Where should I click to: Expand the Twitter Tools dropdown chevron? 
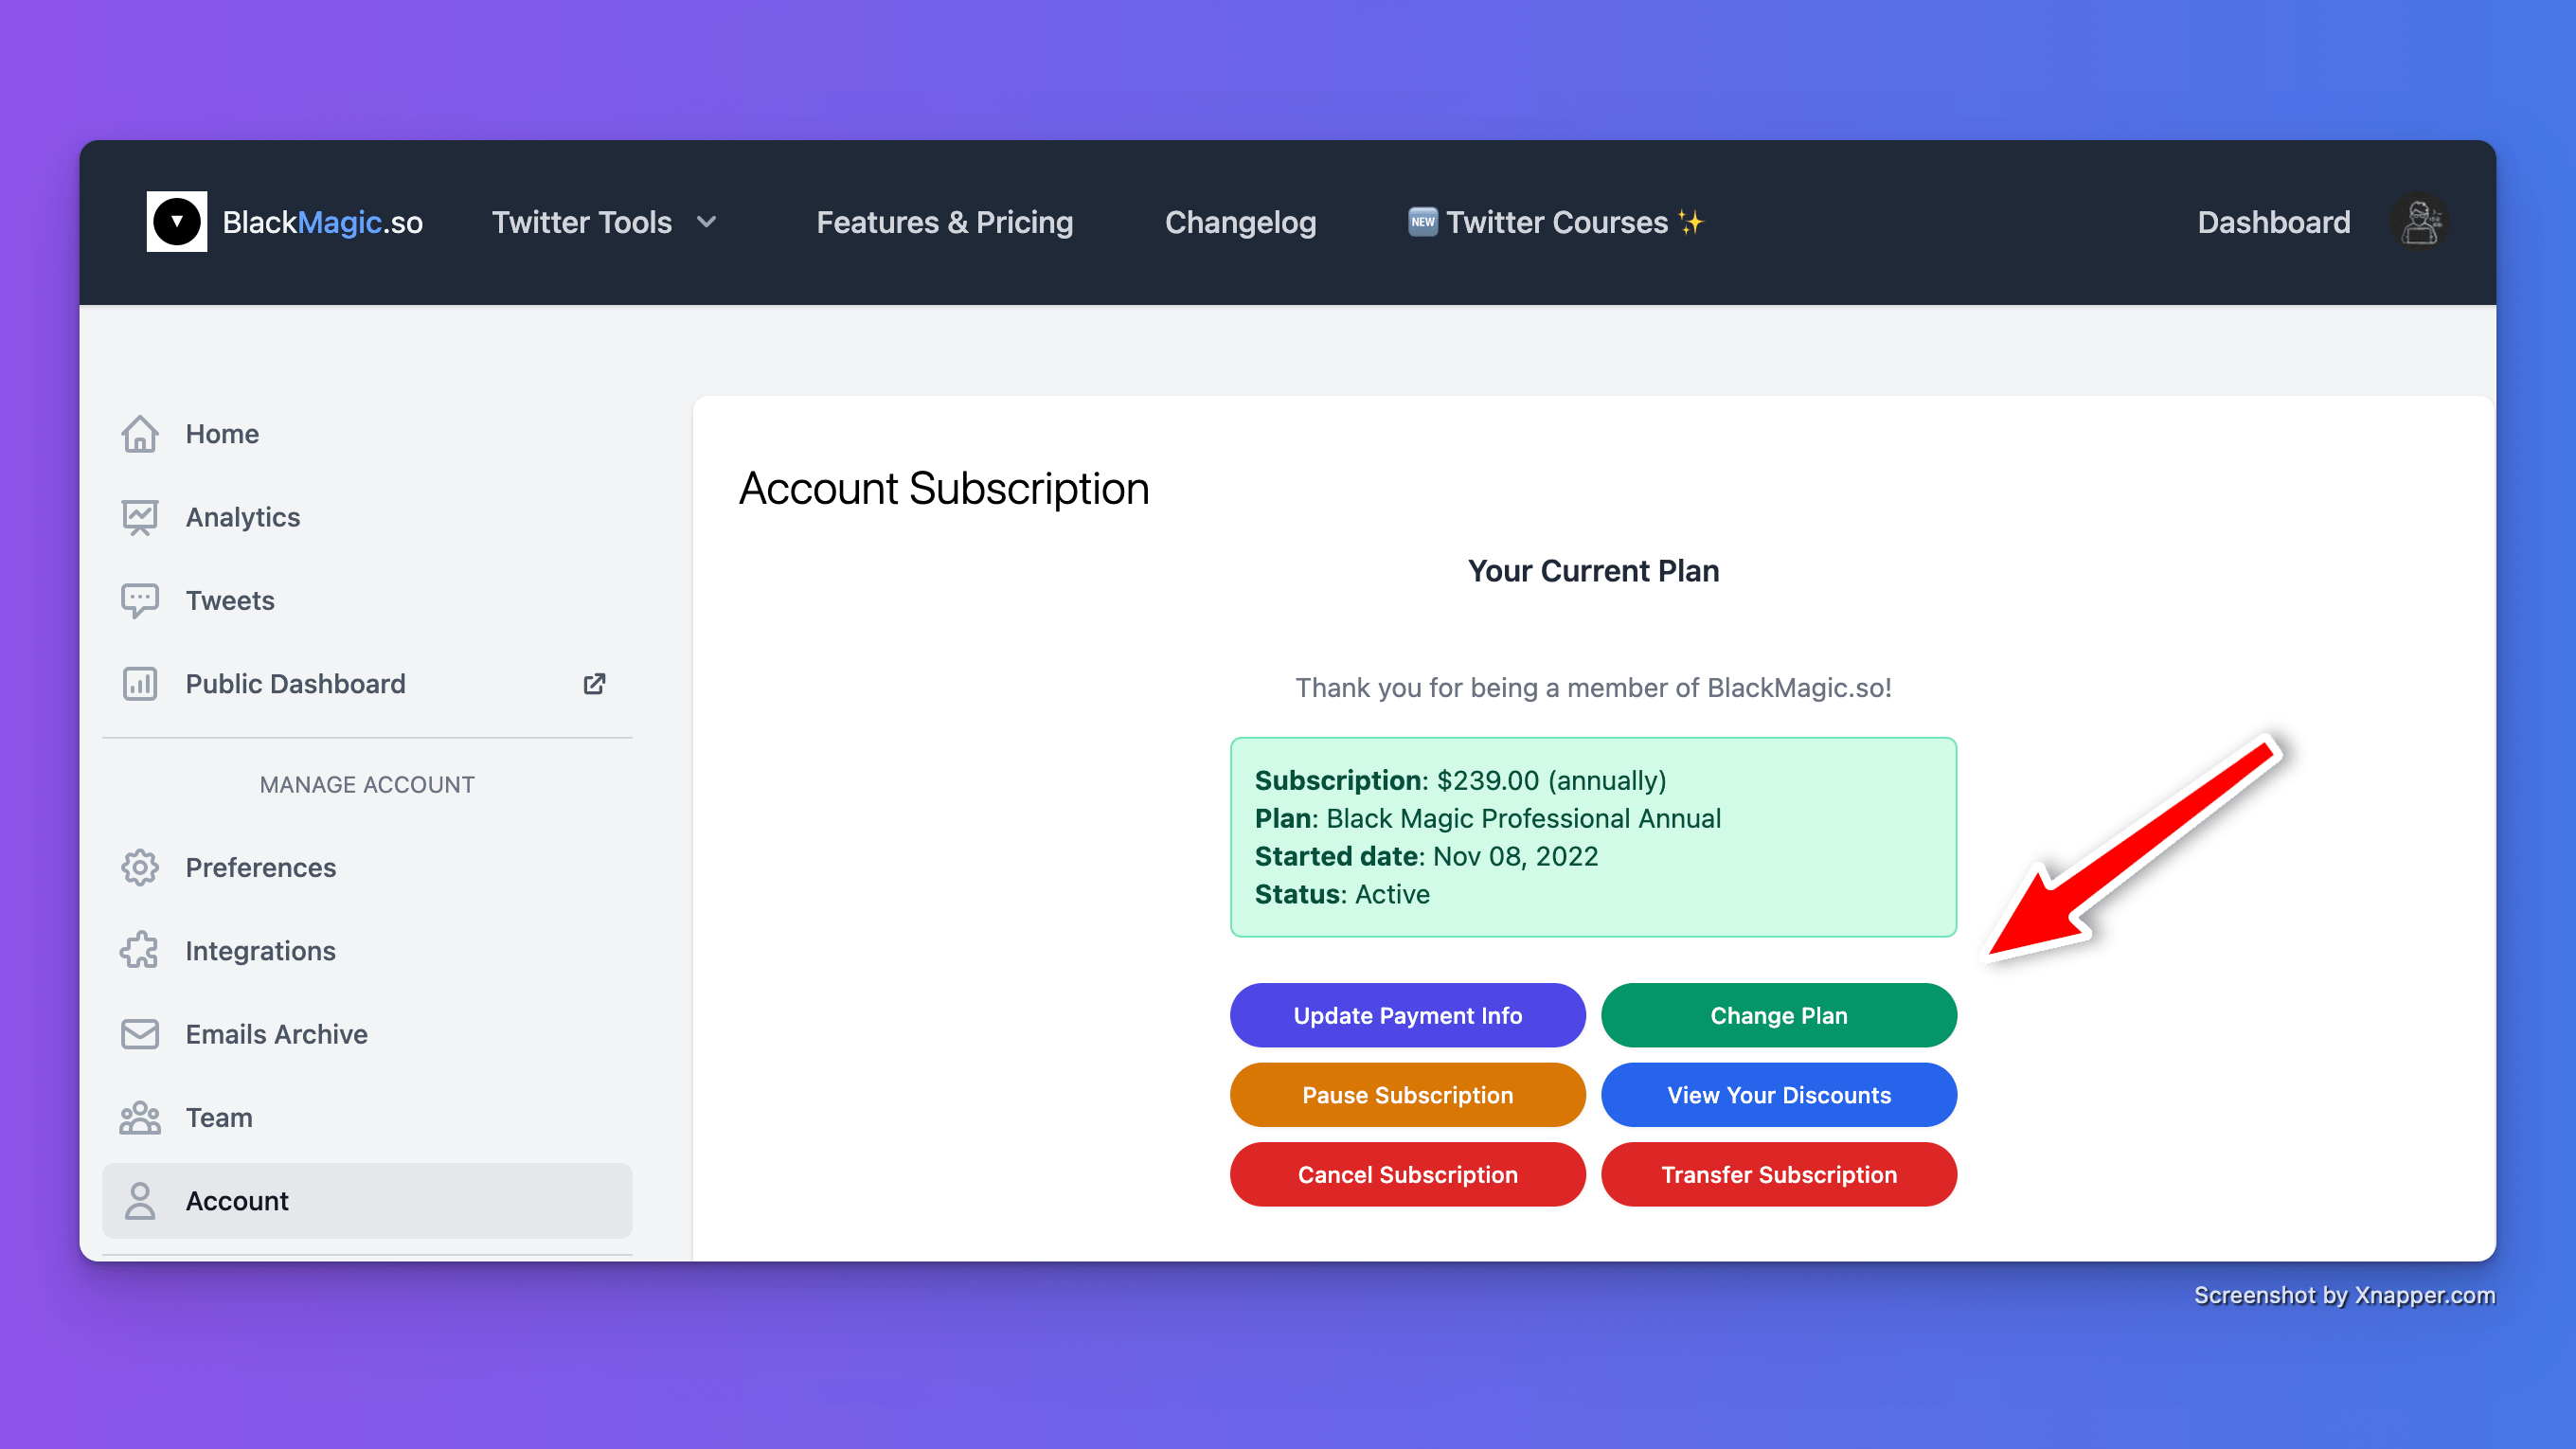707,222
